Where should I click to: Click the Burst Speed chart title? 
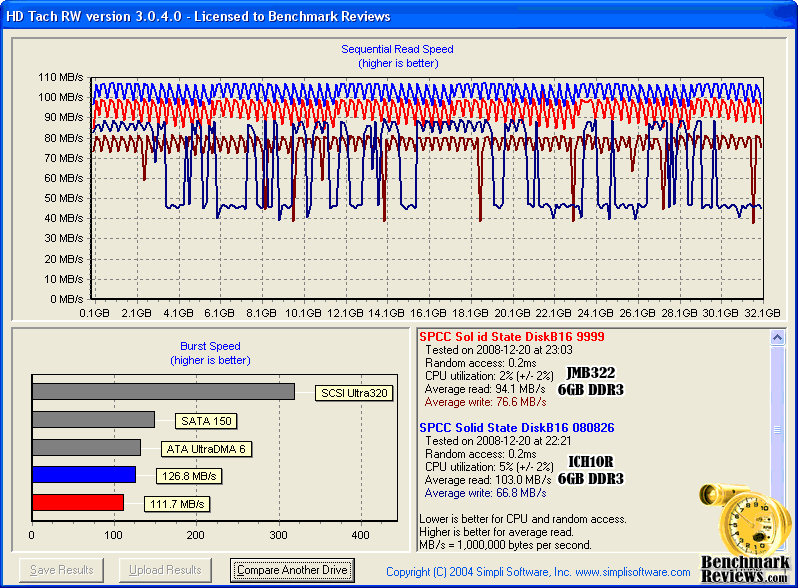pyautogui.click(x=210, y=346)
